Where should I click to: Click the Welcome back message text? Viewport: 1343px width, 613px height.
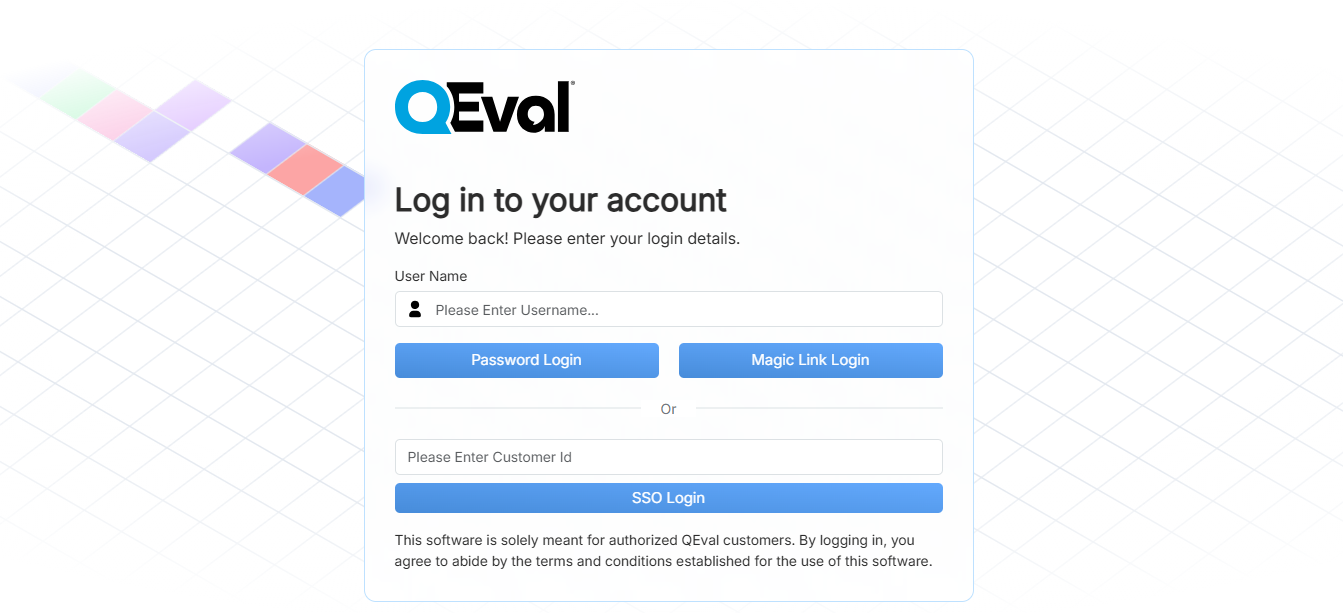coord(567,239)
